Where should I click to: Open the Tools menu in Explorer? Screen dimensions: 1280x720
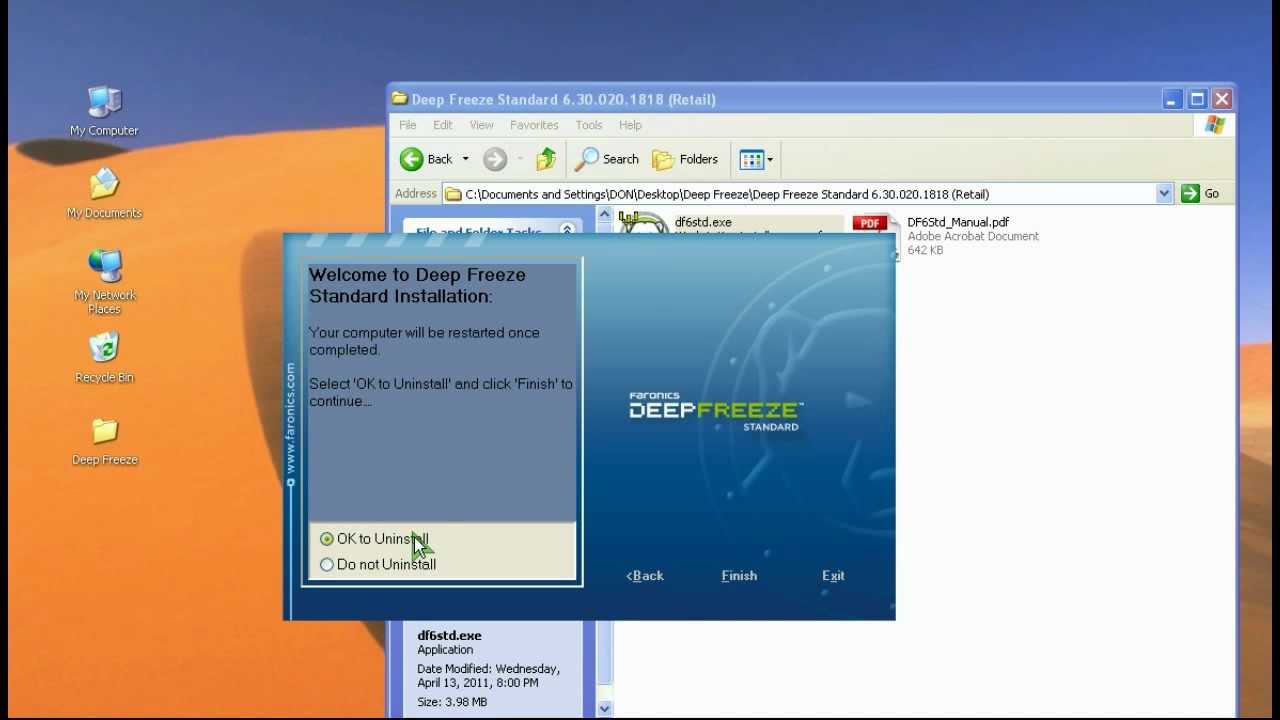588,125
